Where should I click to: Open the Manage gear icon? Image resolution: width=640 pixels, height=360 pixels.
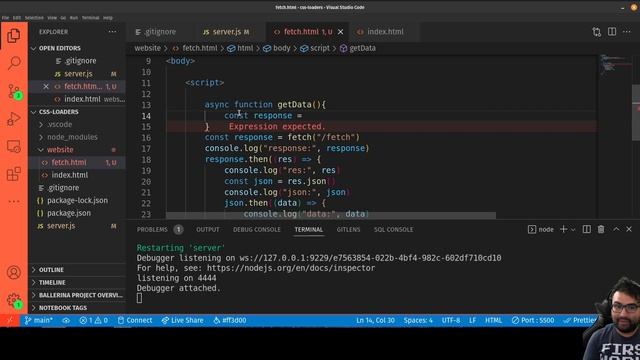click(x=13, y=300)
